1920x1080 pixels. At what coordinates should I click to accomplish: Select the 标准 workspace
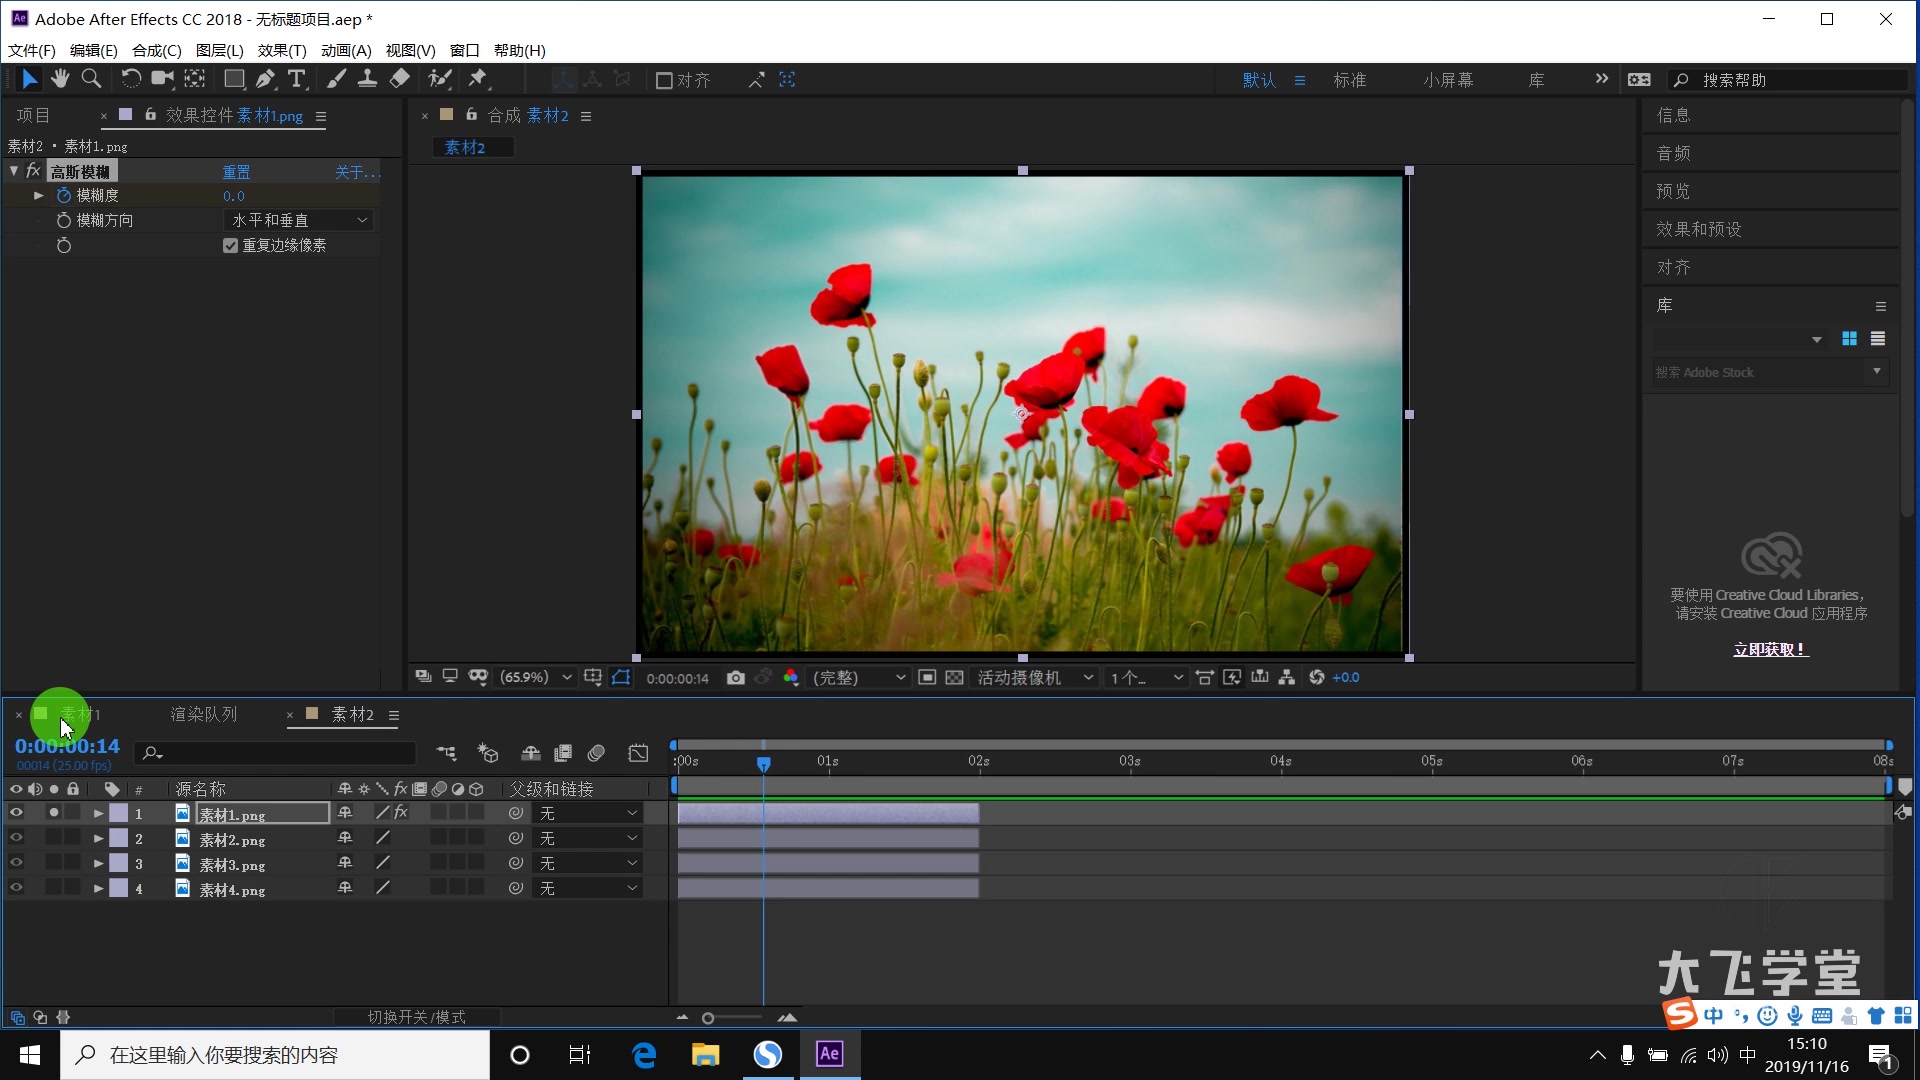click(x=1350, y=80)
